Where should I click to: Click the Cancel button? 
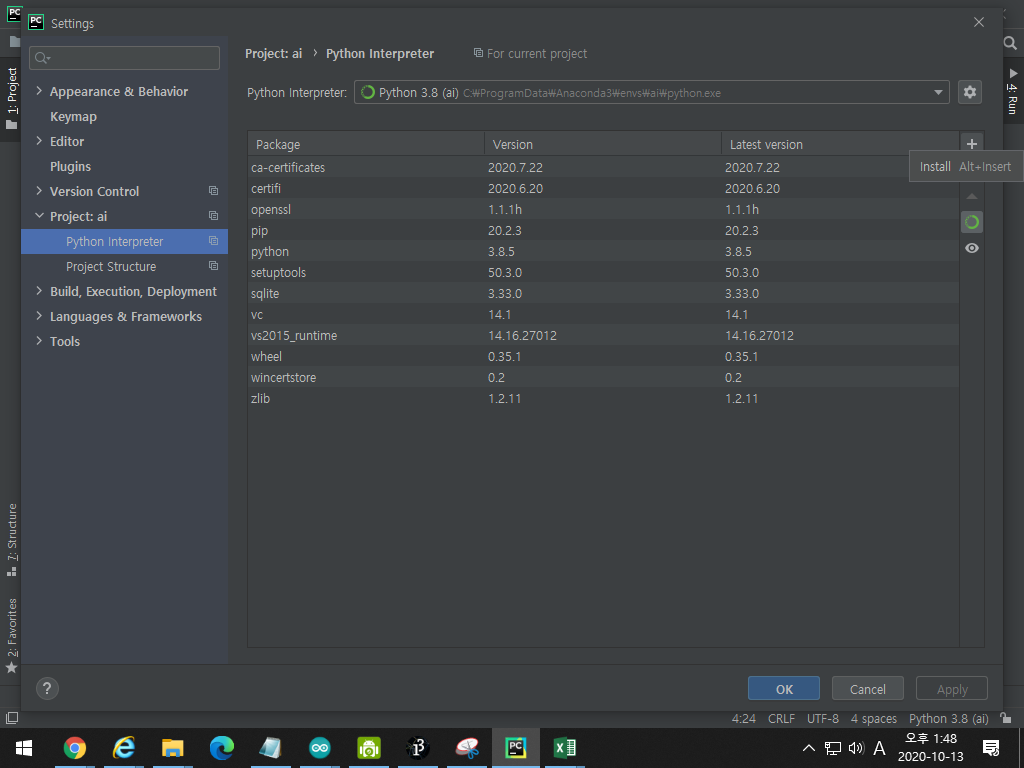867,689
